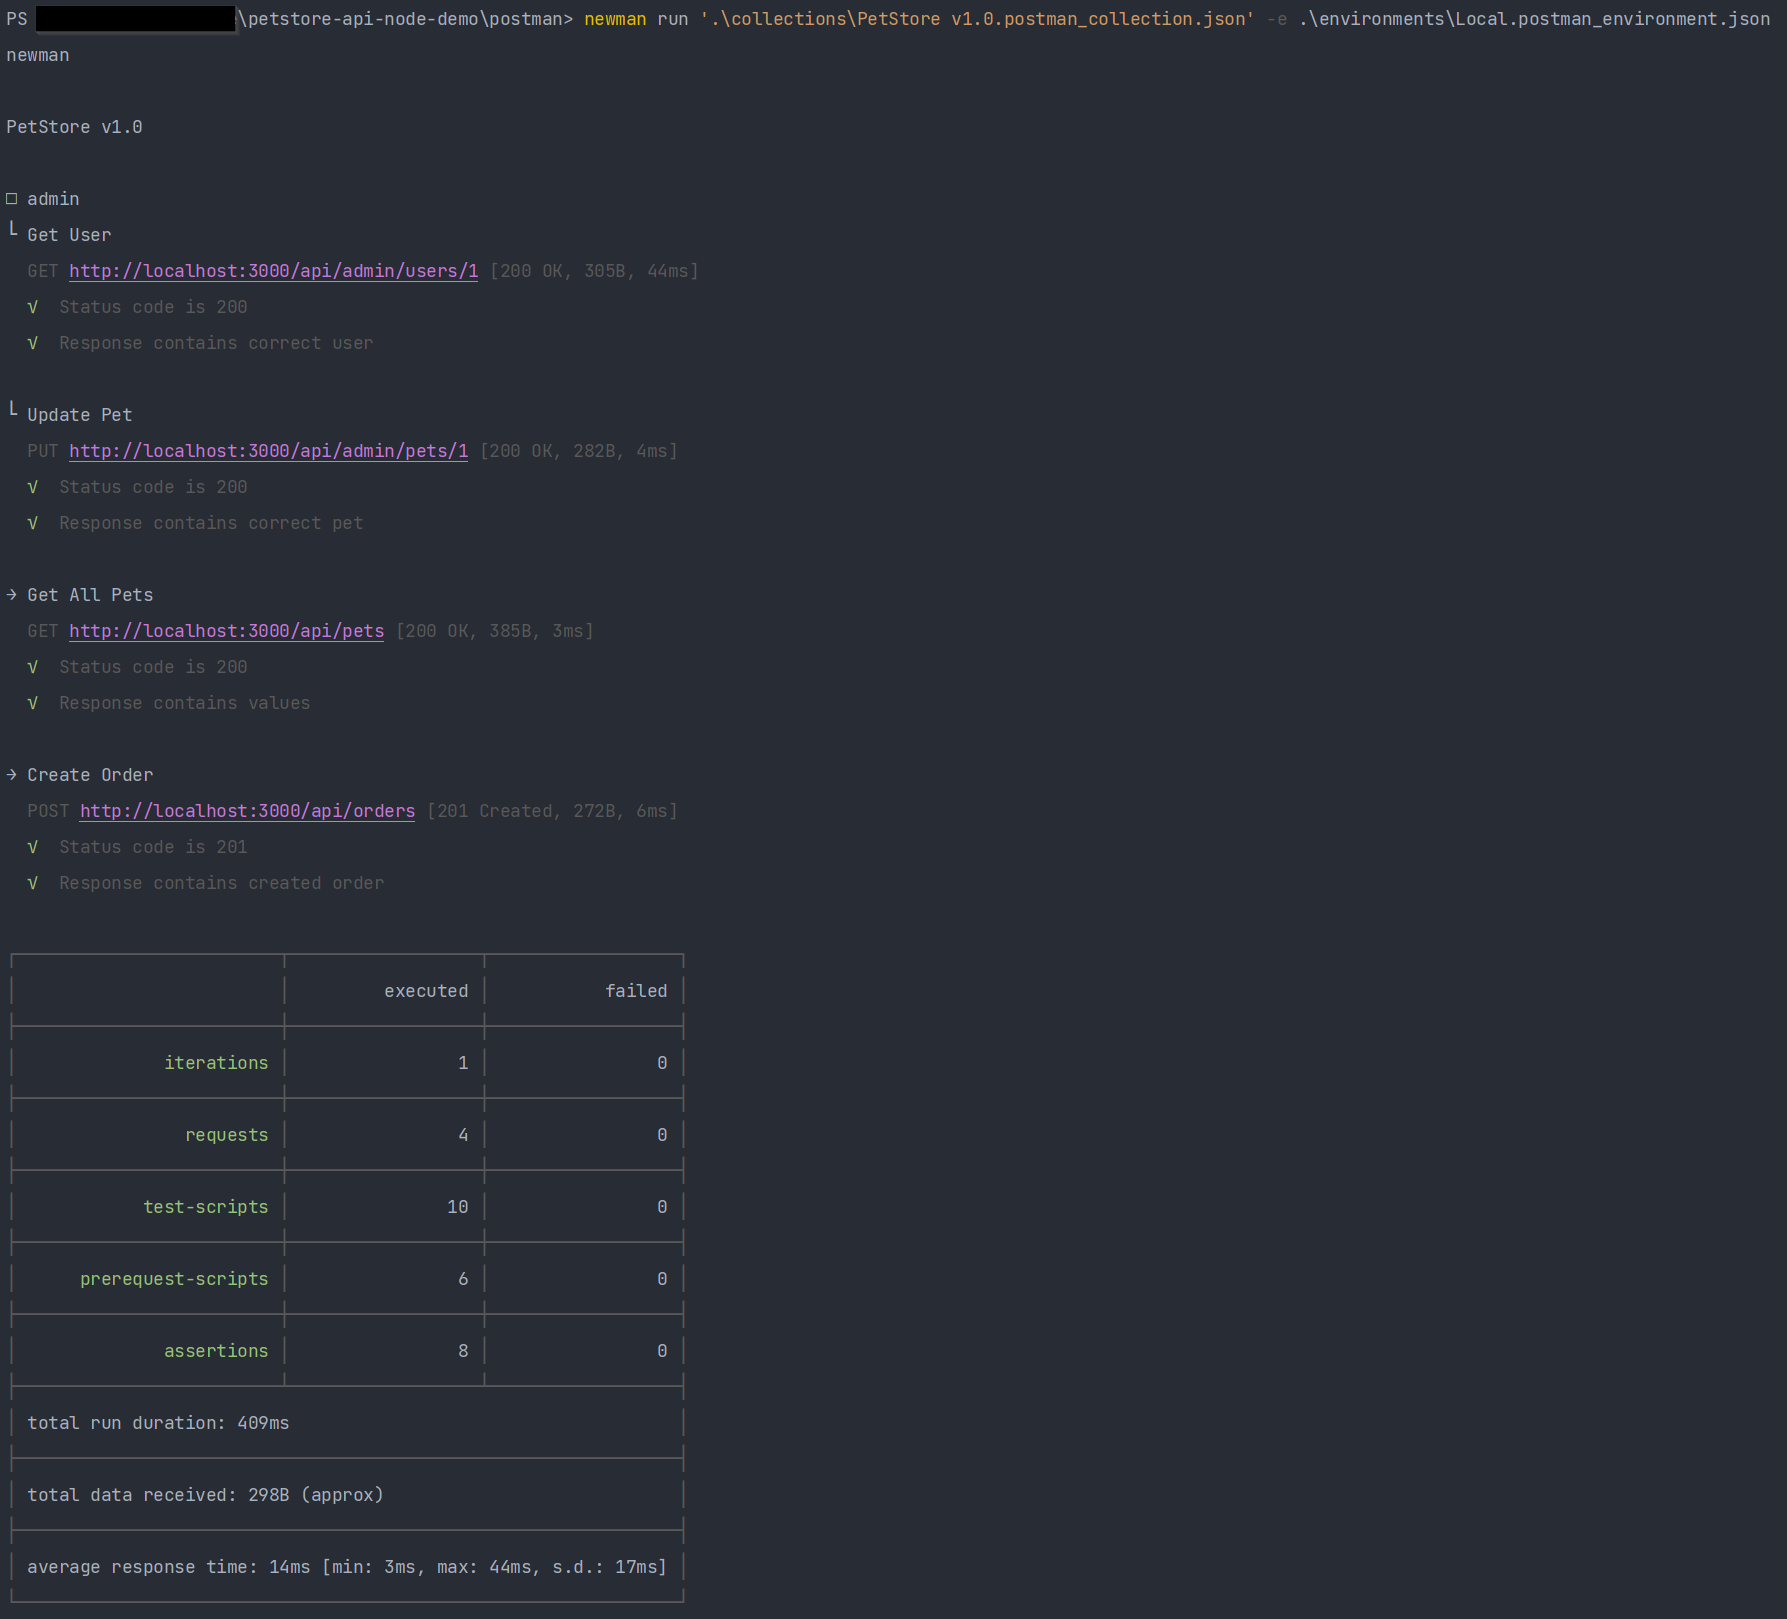This screenshot has height=1619, width=1787.
Task: Click the check mark beside 'Response contains values'
Action: point(33,703)
